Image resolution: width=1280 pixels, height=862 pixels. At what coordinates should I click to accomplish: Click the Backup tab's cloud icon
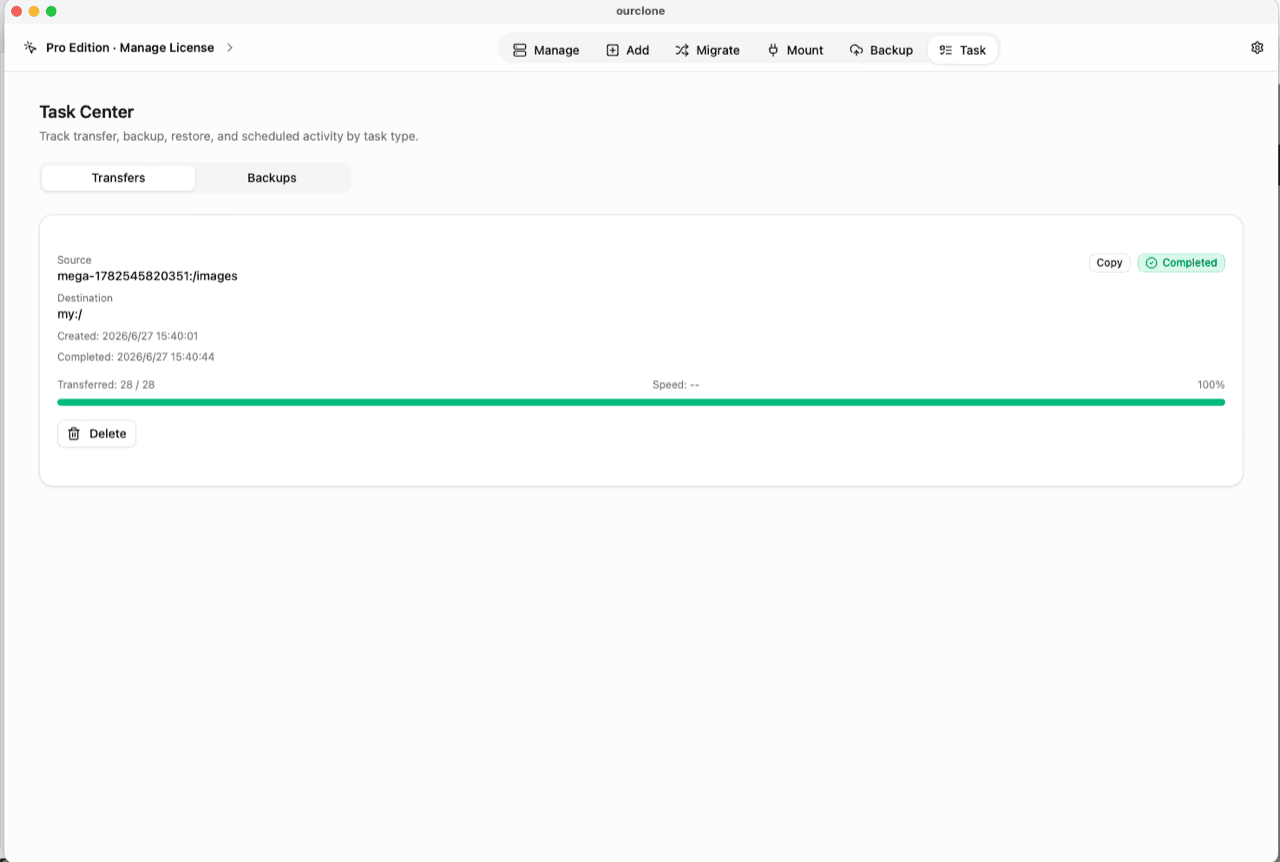856,50
